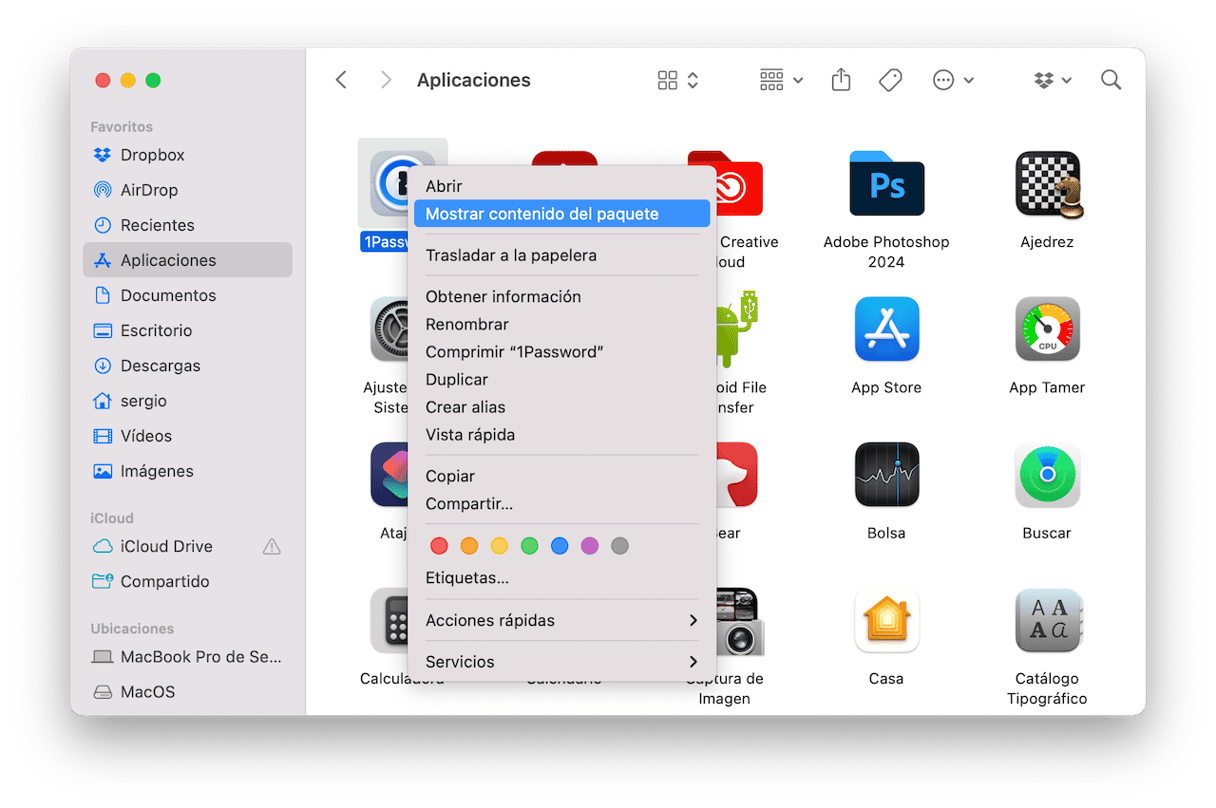Click the Share icon in toolbar
This screenshot has width=1216, height=808.
[x=841, y=80]
